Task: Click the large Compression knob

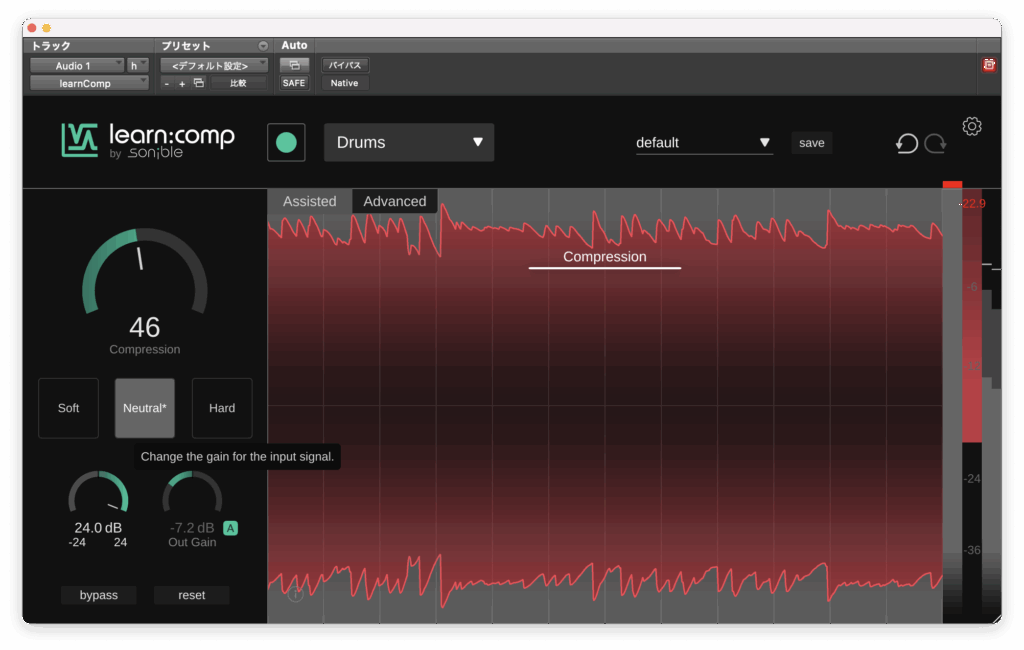Action: point(145,272)
